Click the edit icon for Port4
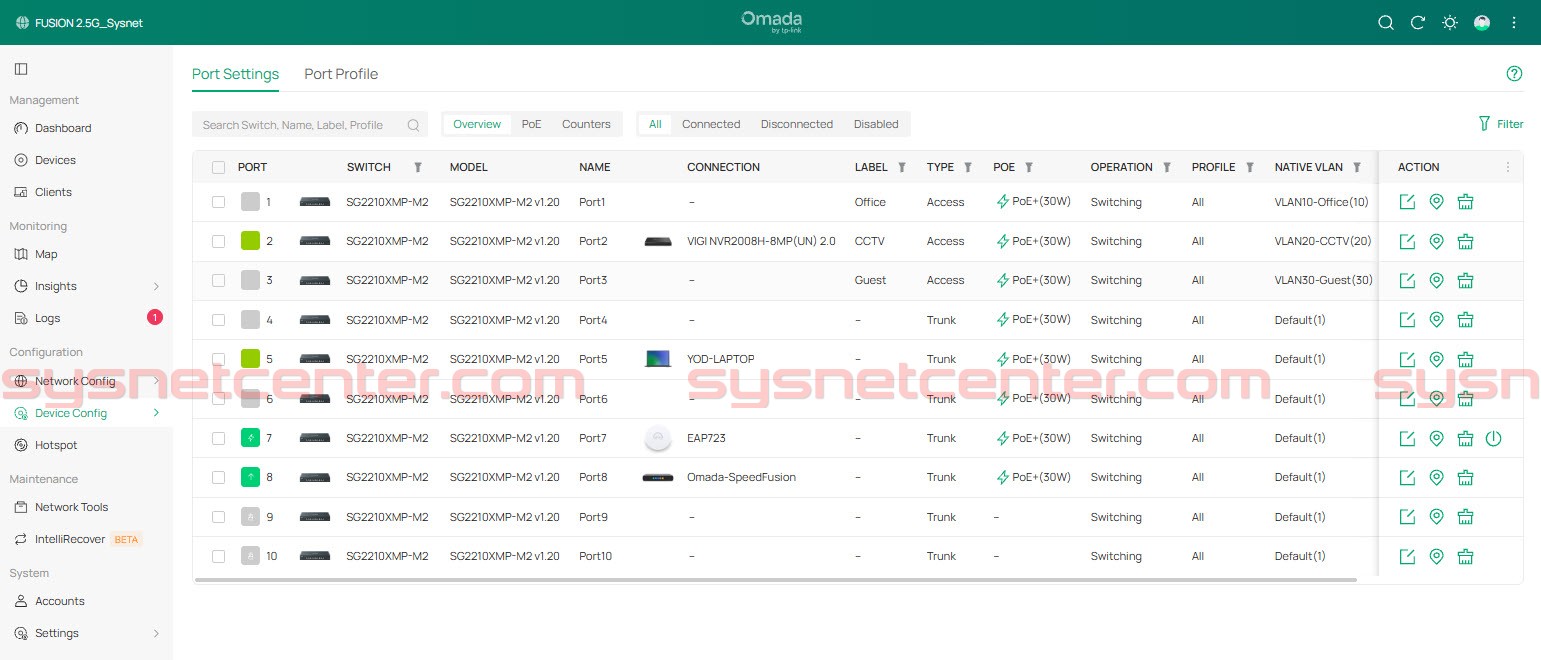Viewport: 1541px width, 660px height. (1407, 320)
